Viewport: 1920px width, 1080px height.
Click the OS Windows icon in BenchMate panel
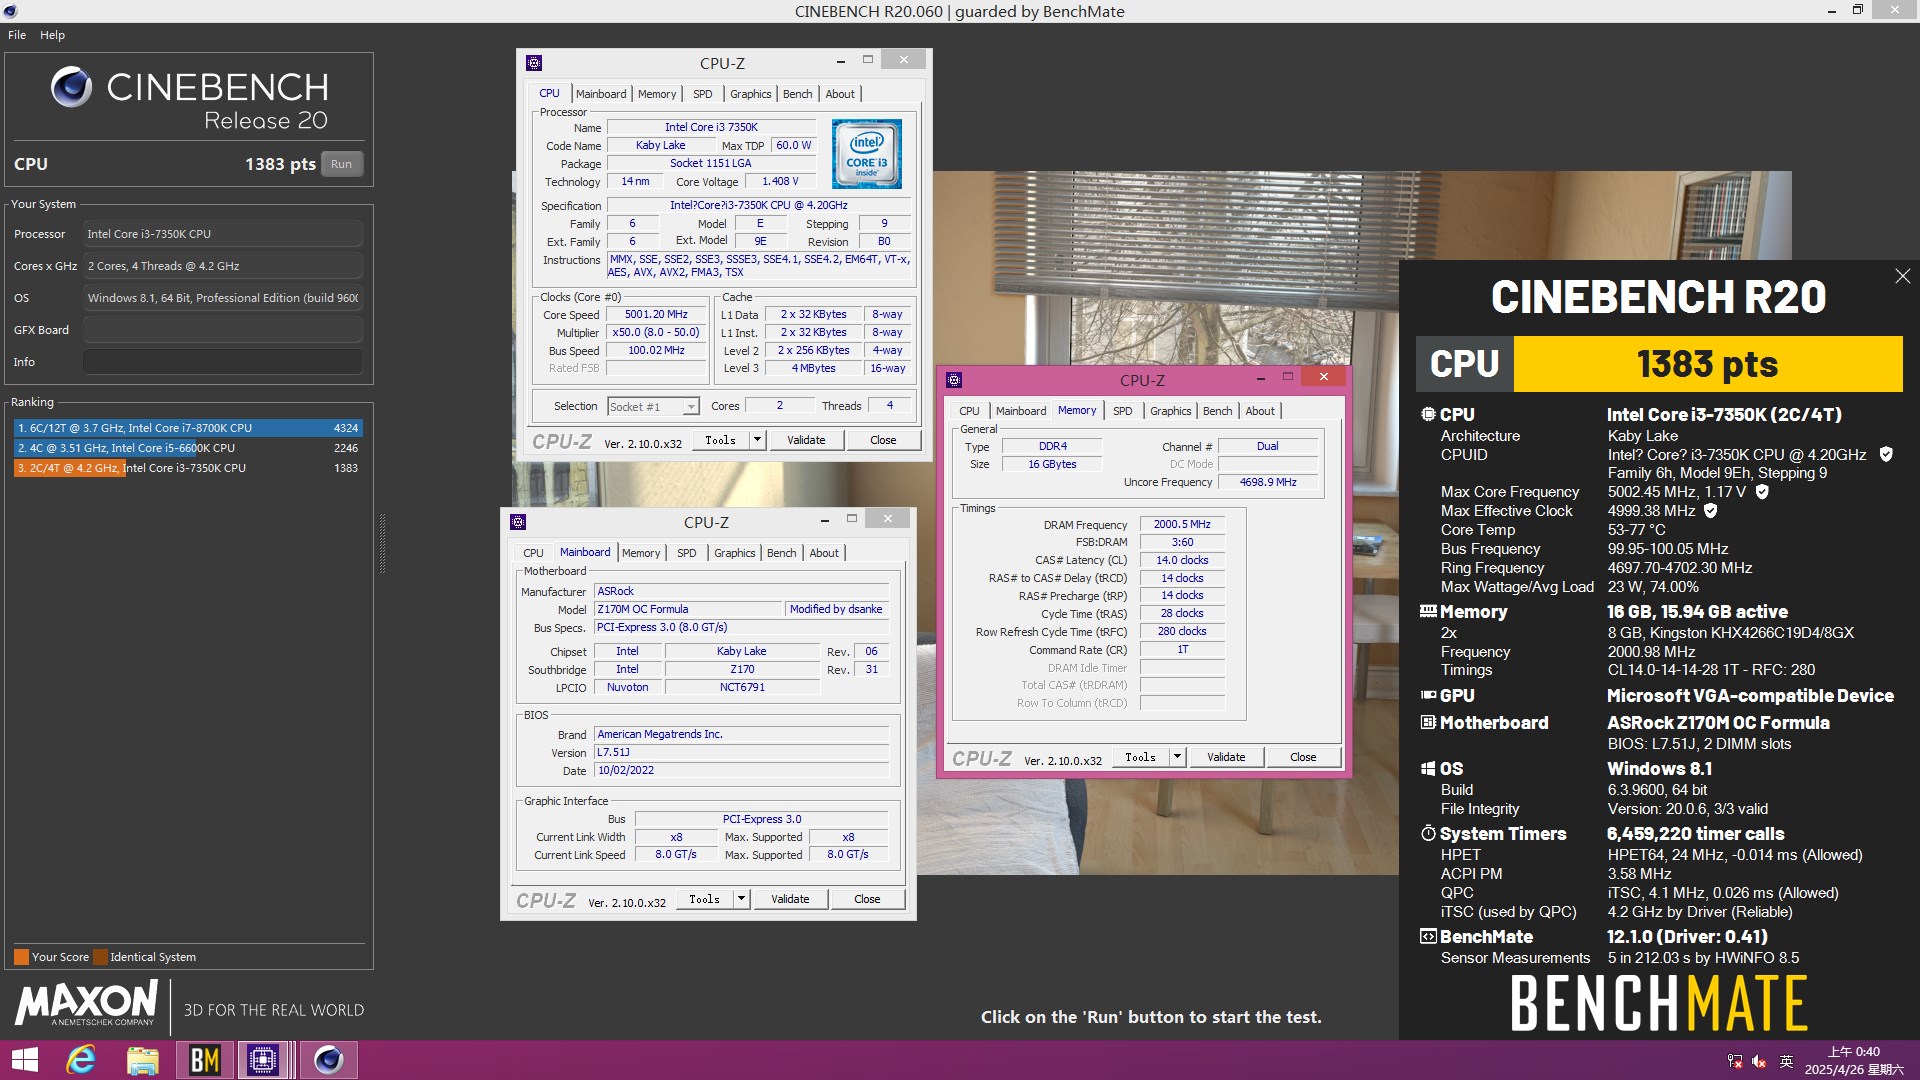(1428, 768)
